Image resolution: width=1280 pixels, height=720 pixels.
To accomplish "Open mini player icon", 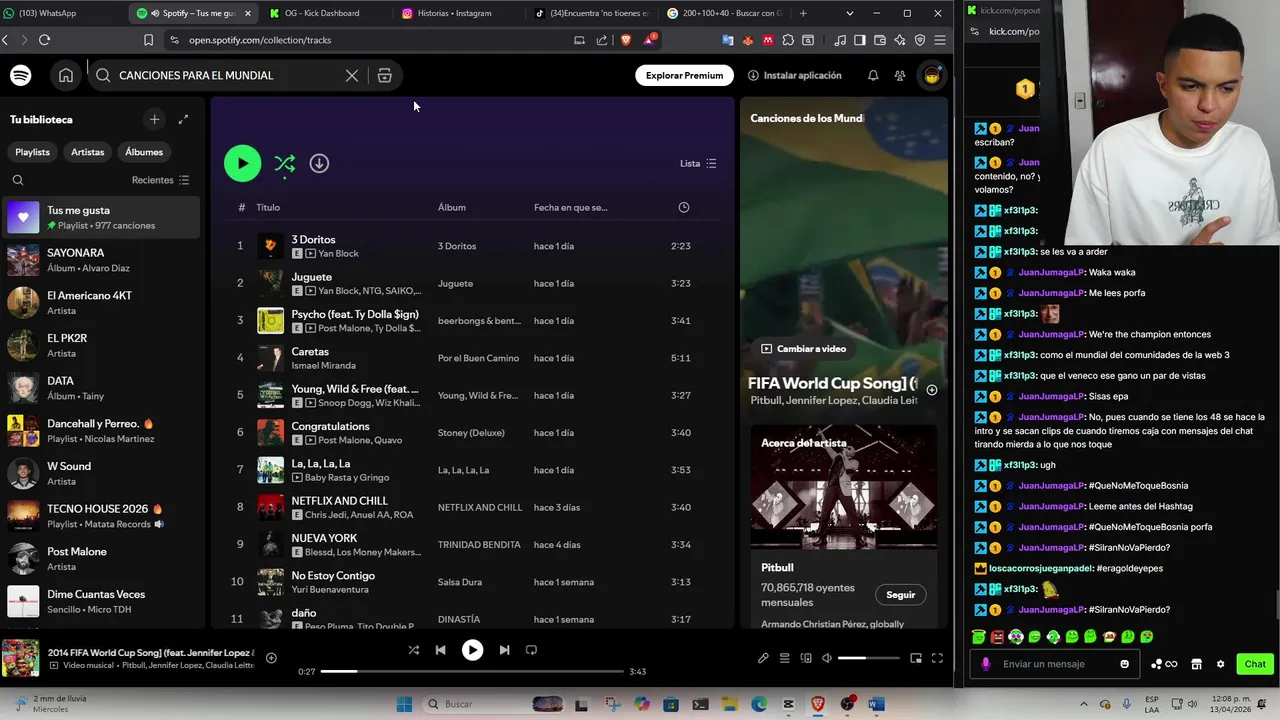I will click(915, 658).
